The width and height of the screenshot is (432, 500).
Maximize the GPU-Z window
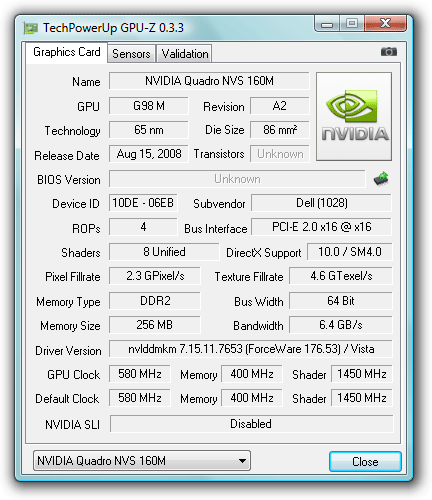[352, 23]
